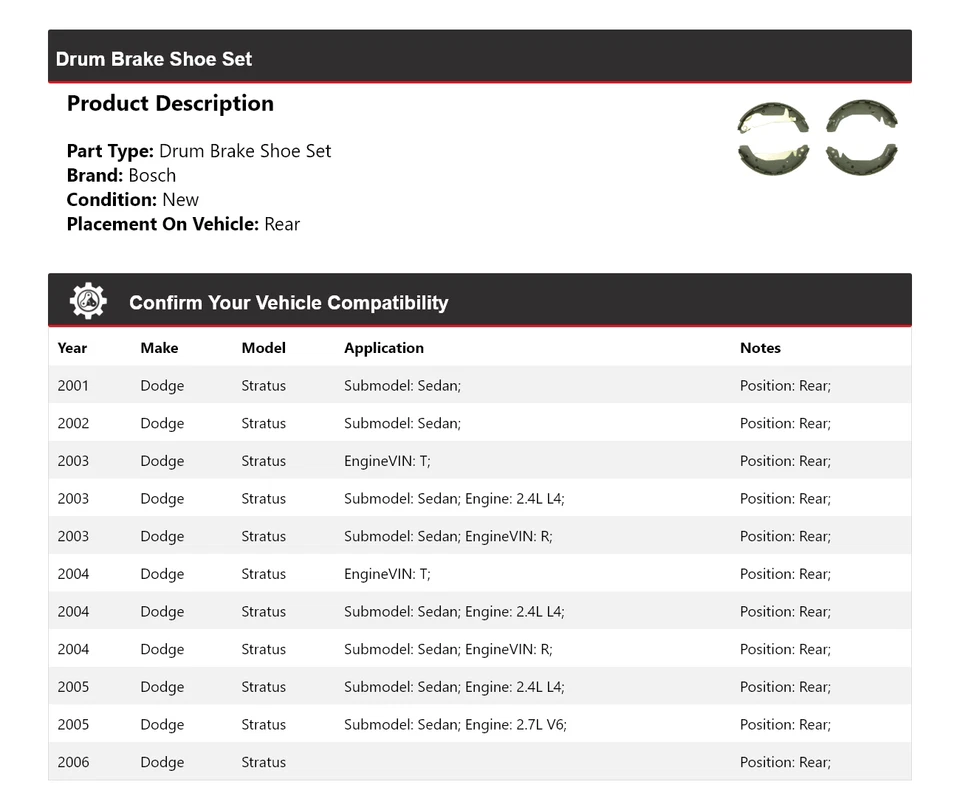Select the 2002 year cell
This screenshot has height=810, width=960.
[x=73, y=424]
